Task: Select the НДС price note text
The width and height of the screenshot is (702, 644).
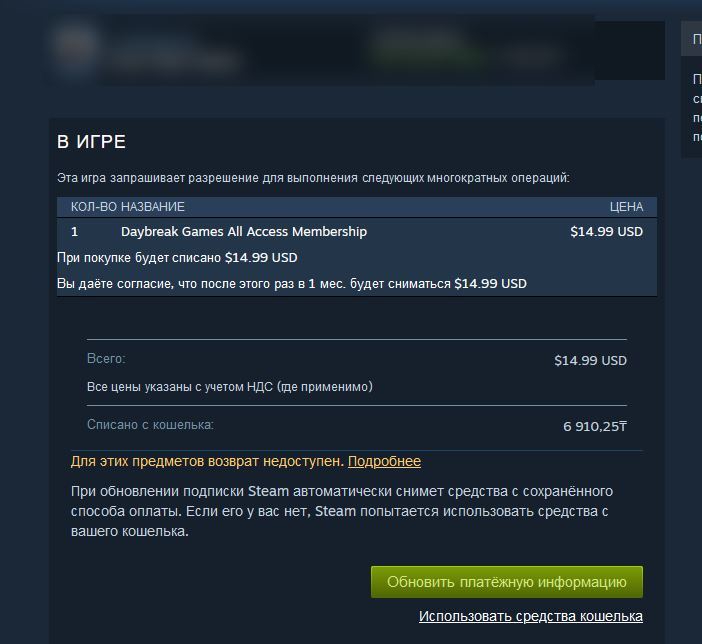Action: (x=230, y=386)
